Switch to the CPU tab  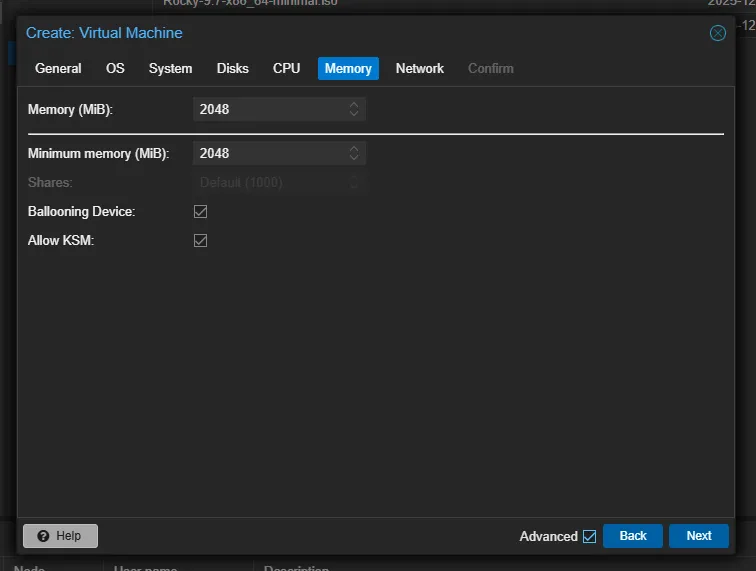pyautogui.click(x=286, y=68)
